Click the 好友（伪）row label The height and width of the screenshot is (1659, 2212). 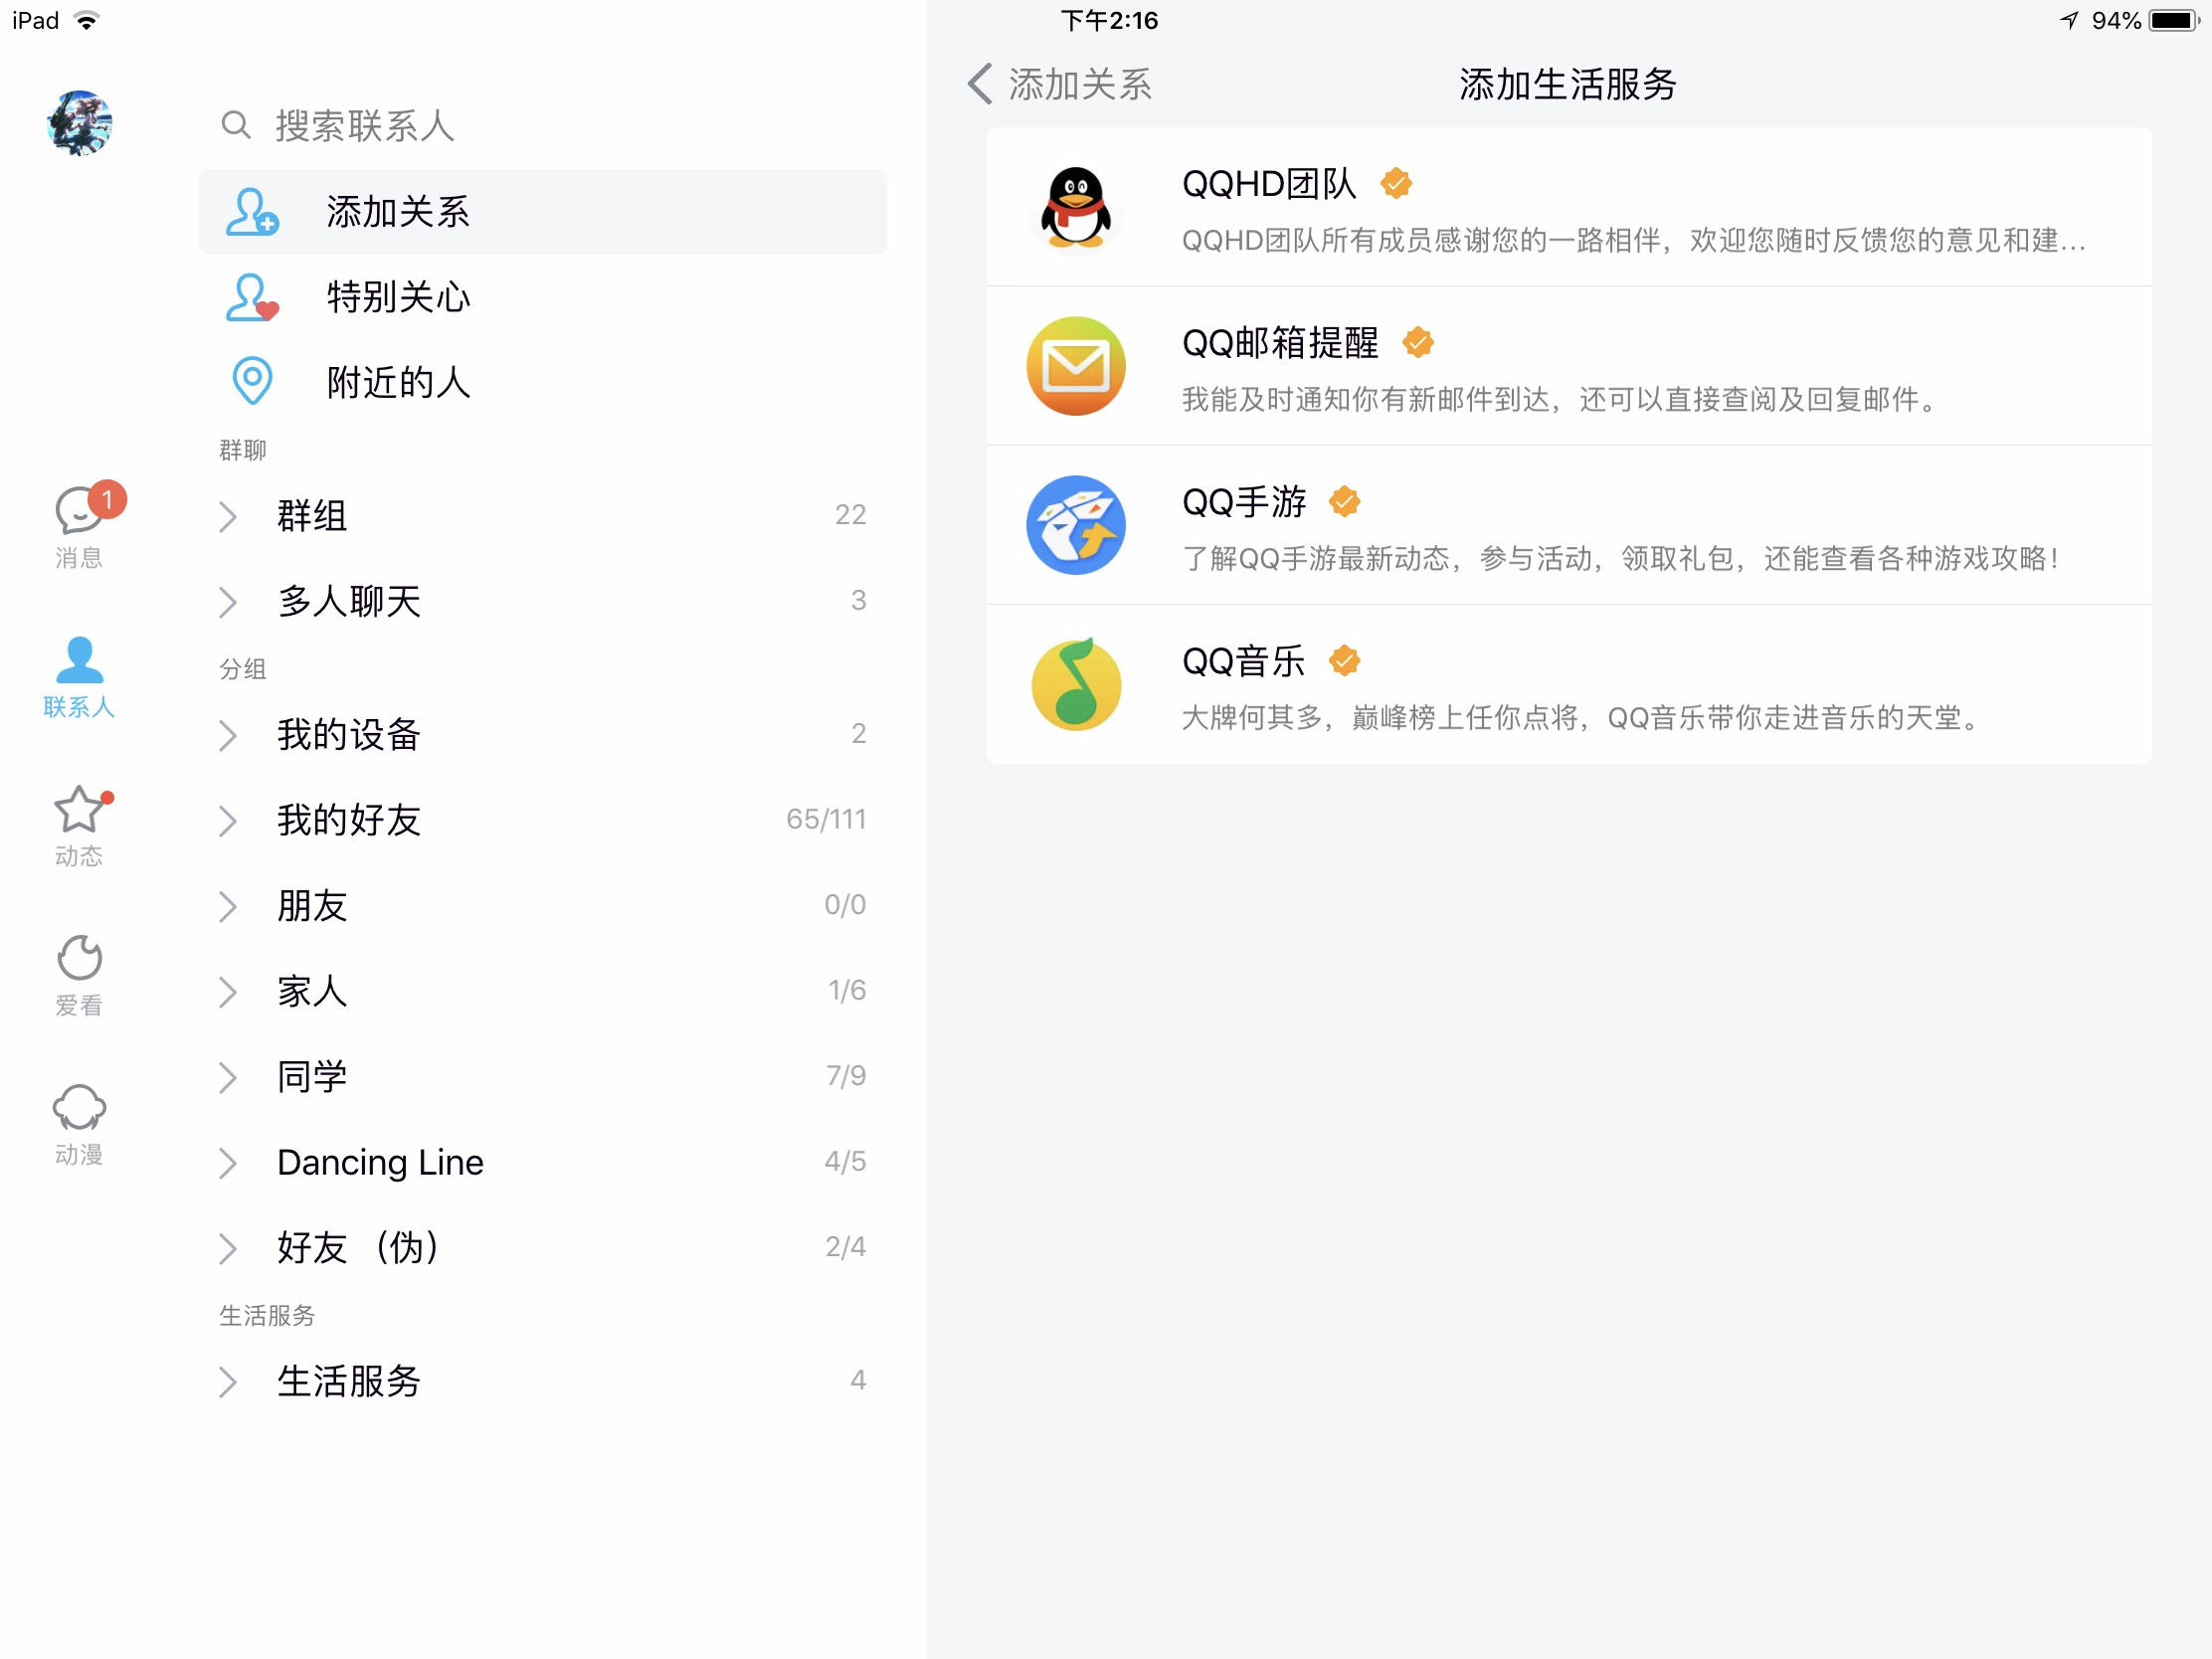point(358,1248)
